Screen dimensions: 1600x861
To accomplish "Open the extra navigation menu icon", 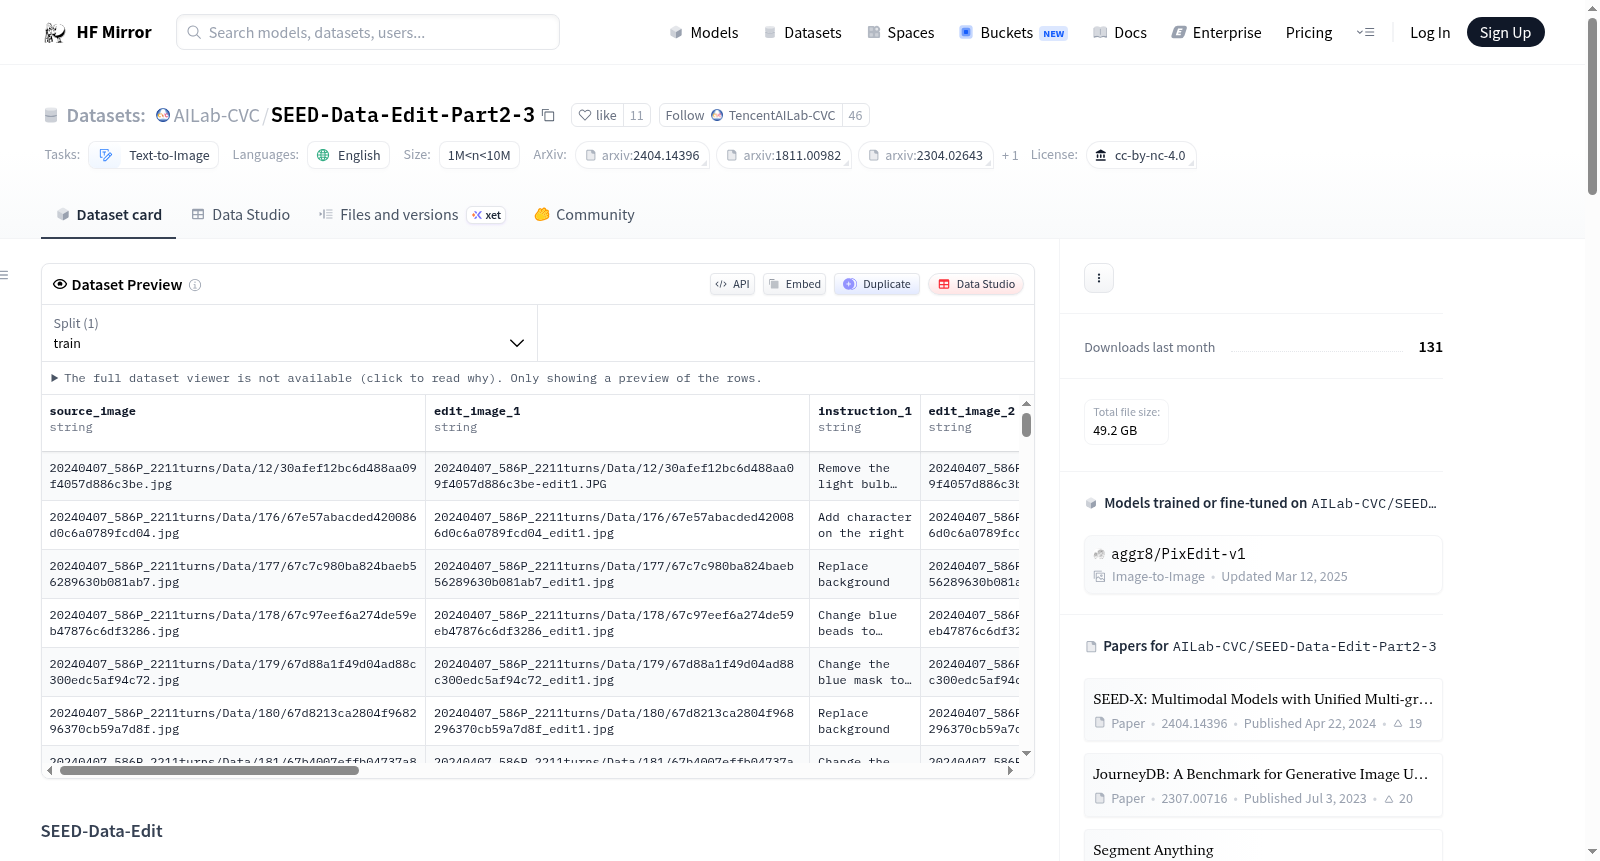I will click(1365, 33).
